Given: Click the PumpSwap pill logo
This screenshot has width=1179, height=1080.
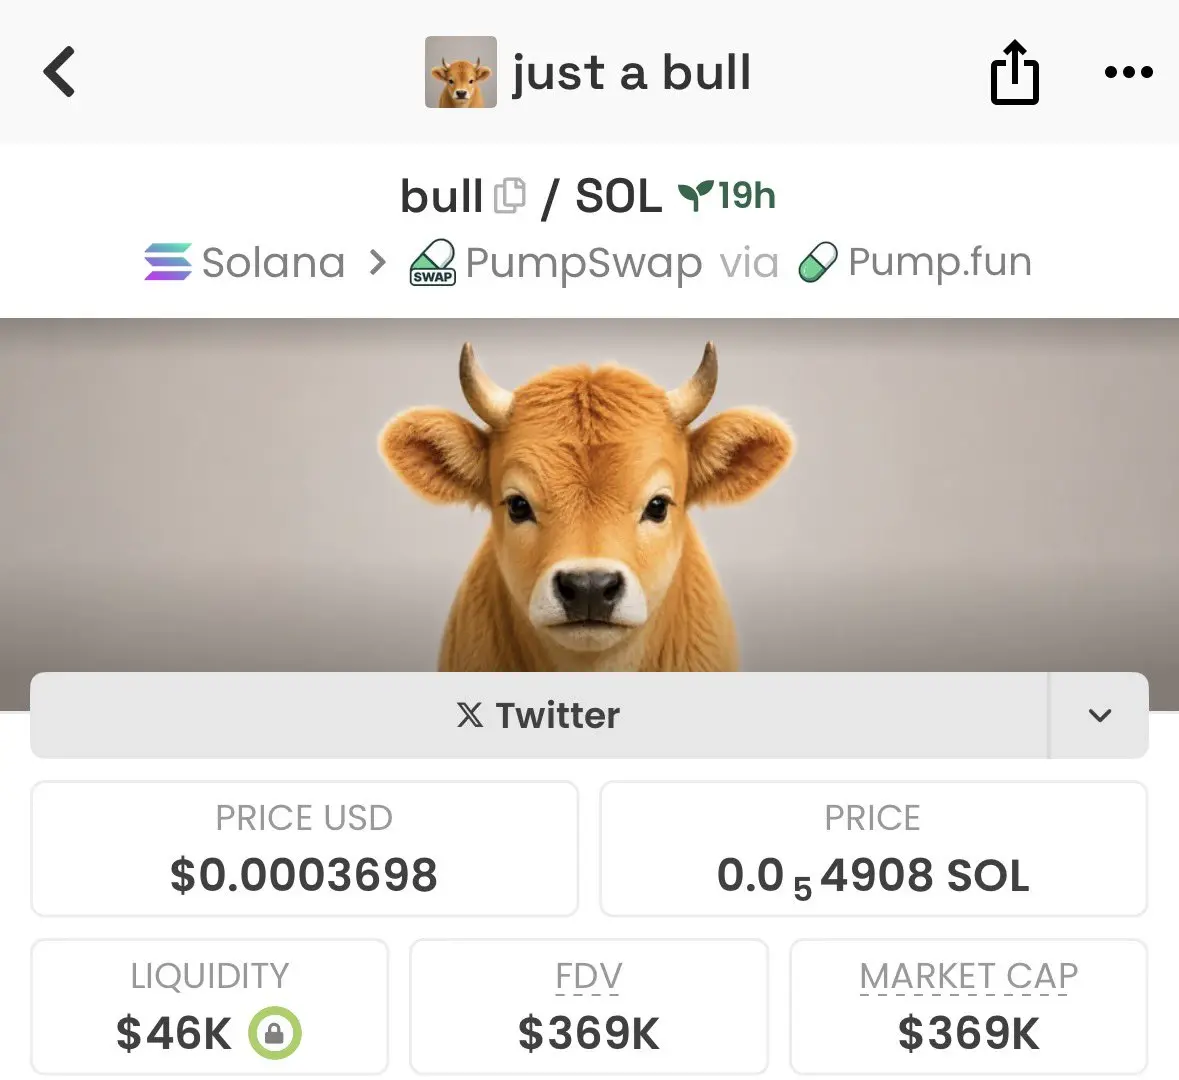Looking at the screenshot, I should pyautogui.click(x=432, y=262).
